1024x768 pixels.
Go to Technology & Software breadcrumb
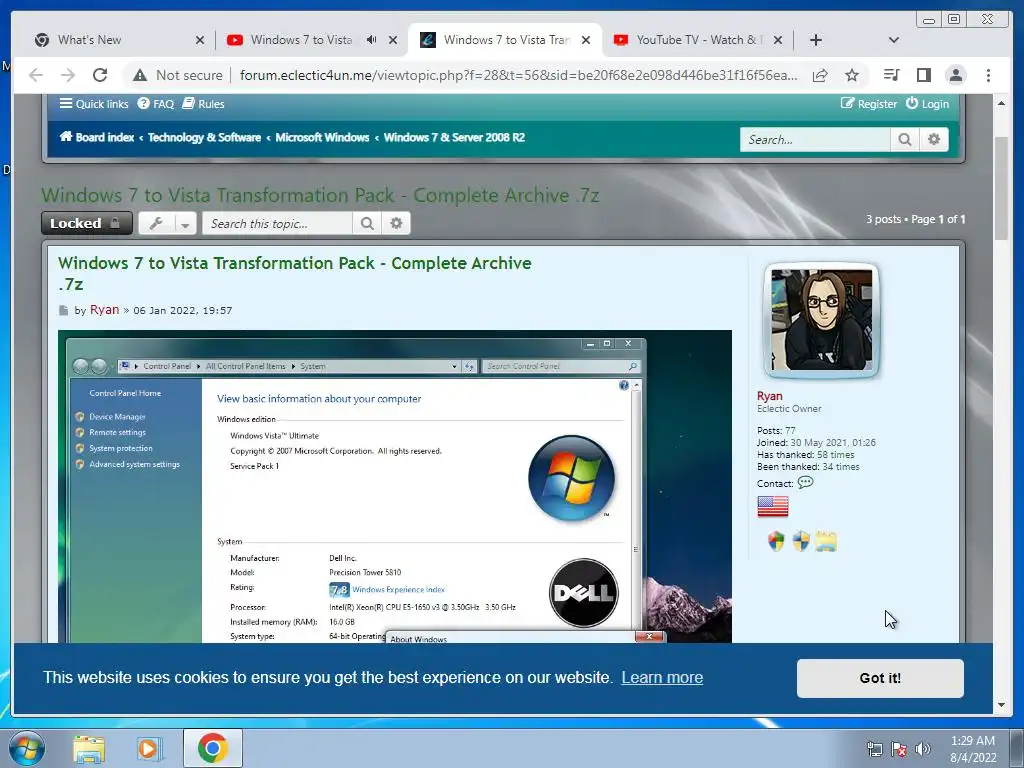pyautogui.click(x=204, y=137)
